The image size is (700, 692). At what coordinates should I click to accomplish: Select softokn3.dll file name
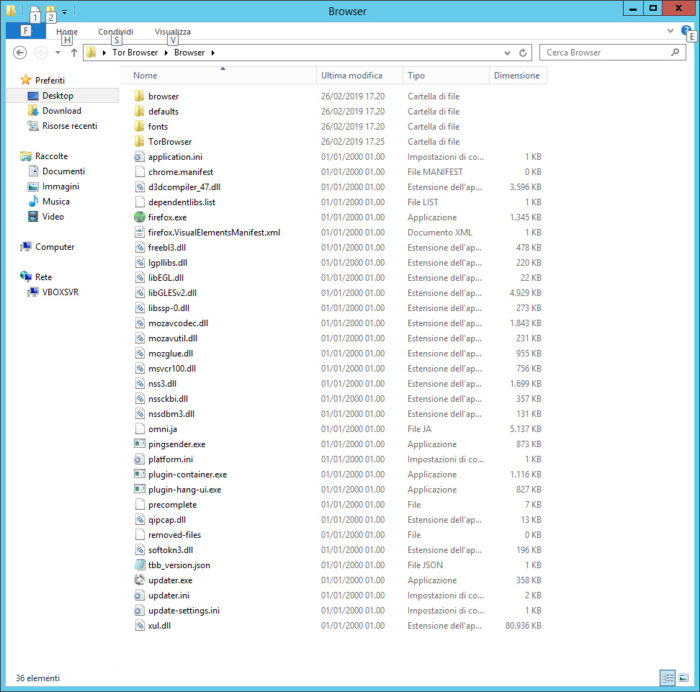coord(171,550)
